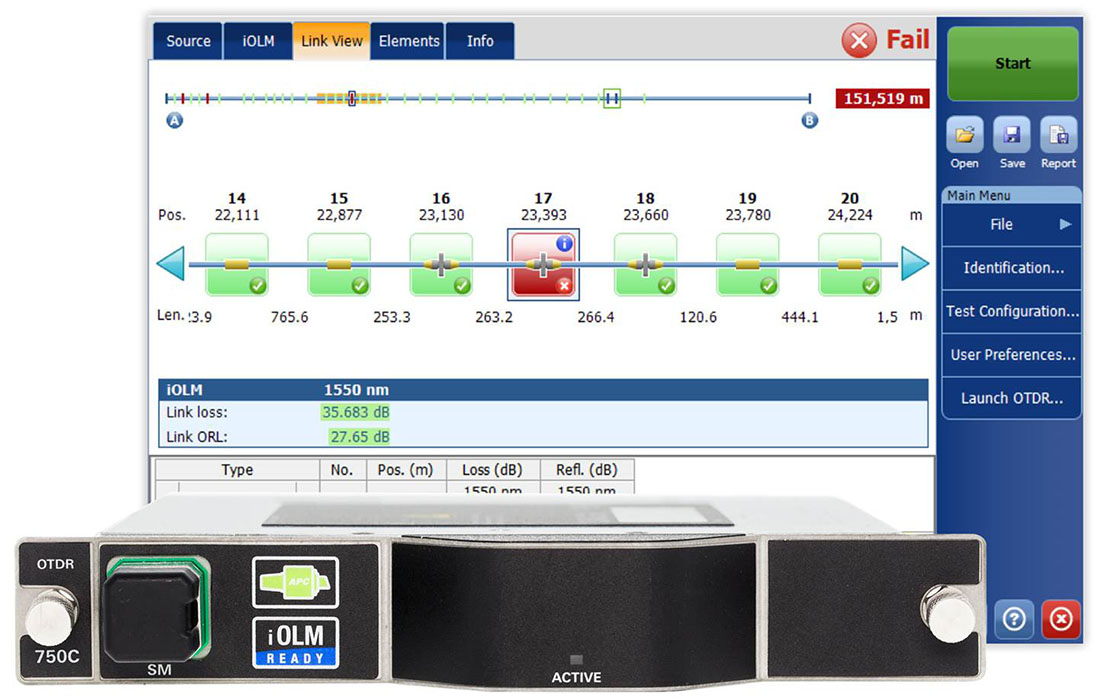Screen dimensions: 1098x700
Task: Click the Report icon
Action: point(1058,136)
